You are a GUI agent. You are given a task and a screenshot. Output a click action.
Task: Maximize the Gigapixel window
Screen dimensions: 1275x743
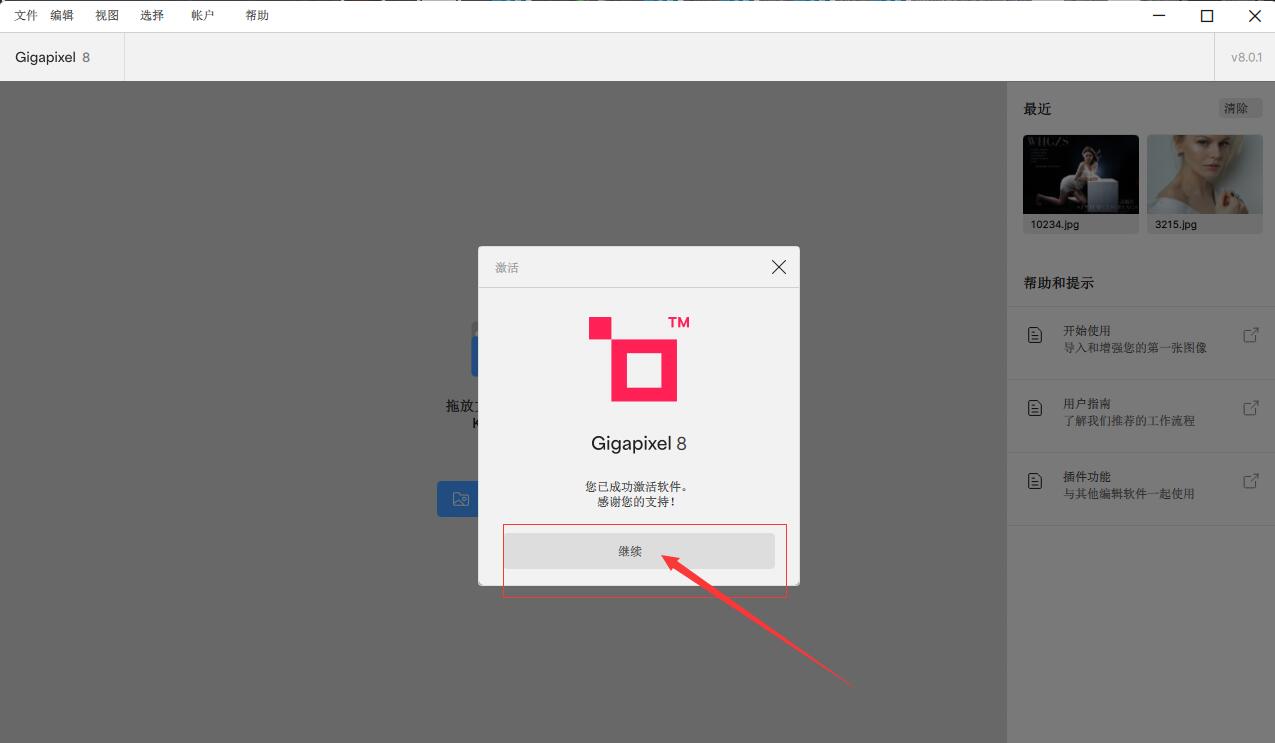[1207, 16]
